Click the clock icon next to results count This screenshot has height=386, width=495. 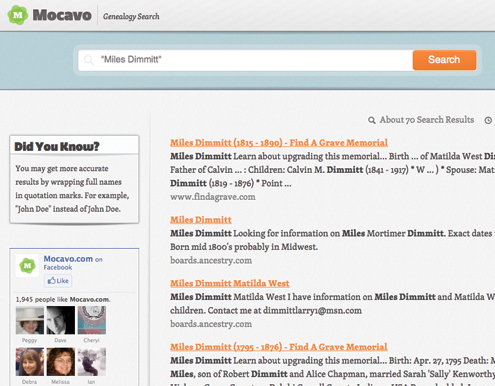coord(488,120)
